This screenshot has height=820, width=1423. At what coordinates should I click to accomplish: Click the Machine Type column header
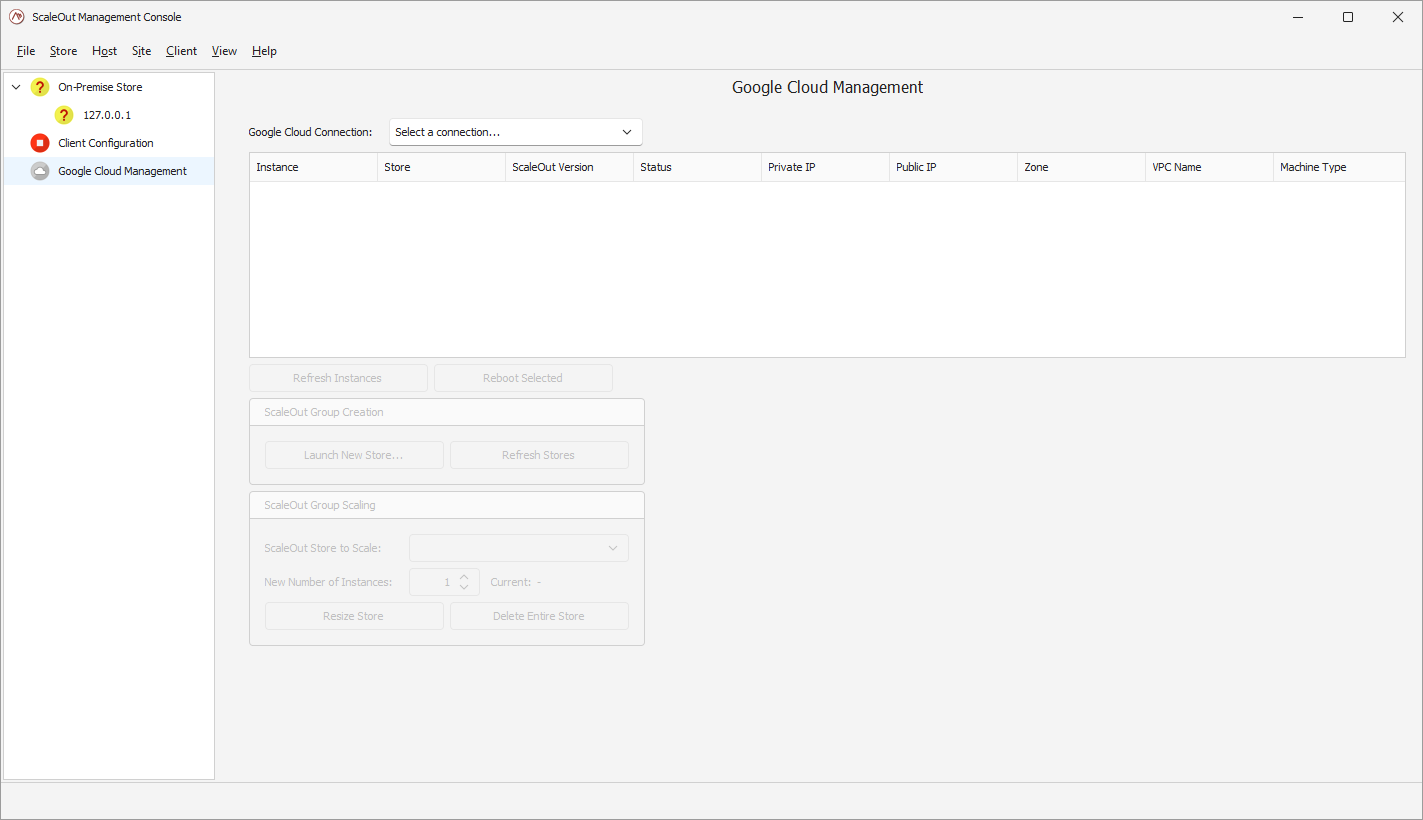click(x=1339, y=167)
